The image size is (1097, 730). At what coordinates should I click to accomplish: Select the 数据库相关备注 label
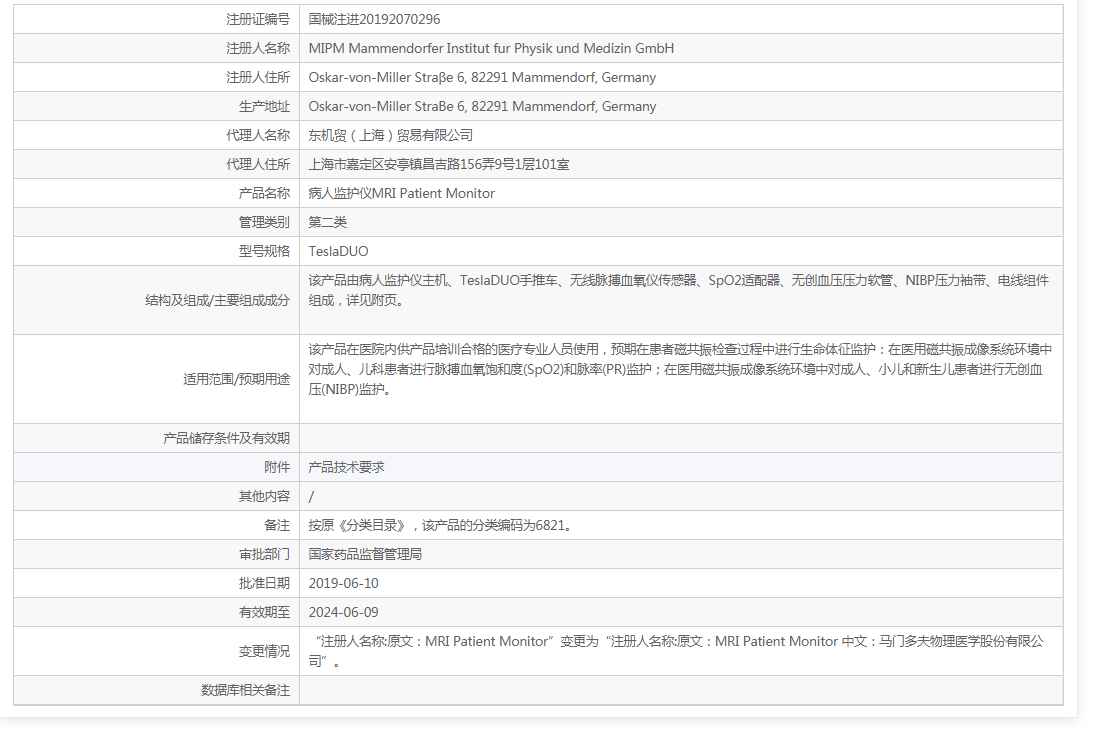[x=245, y=690]
